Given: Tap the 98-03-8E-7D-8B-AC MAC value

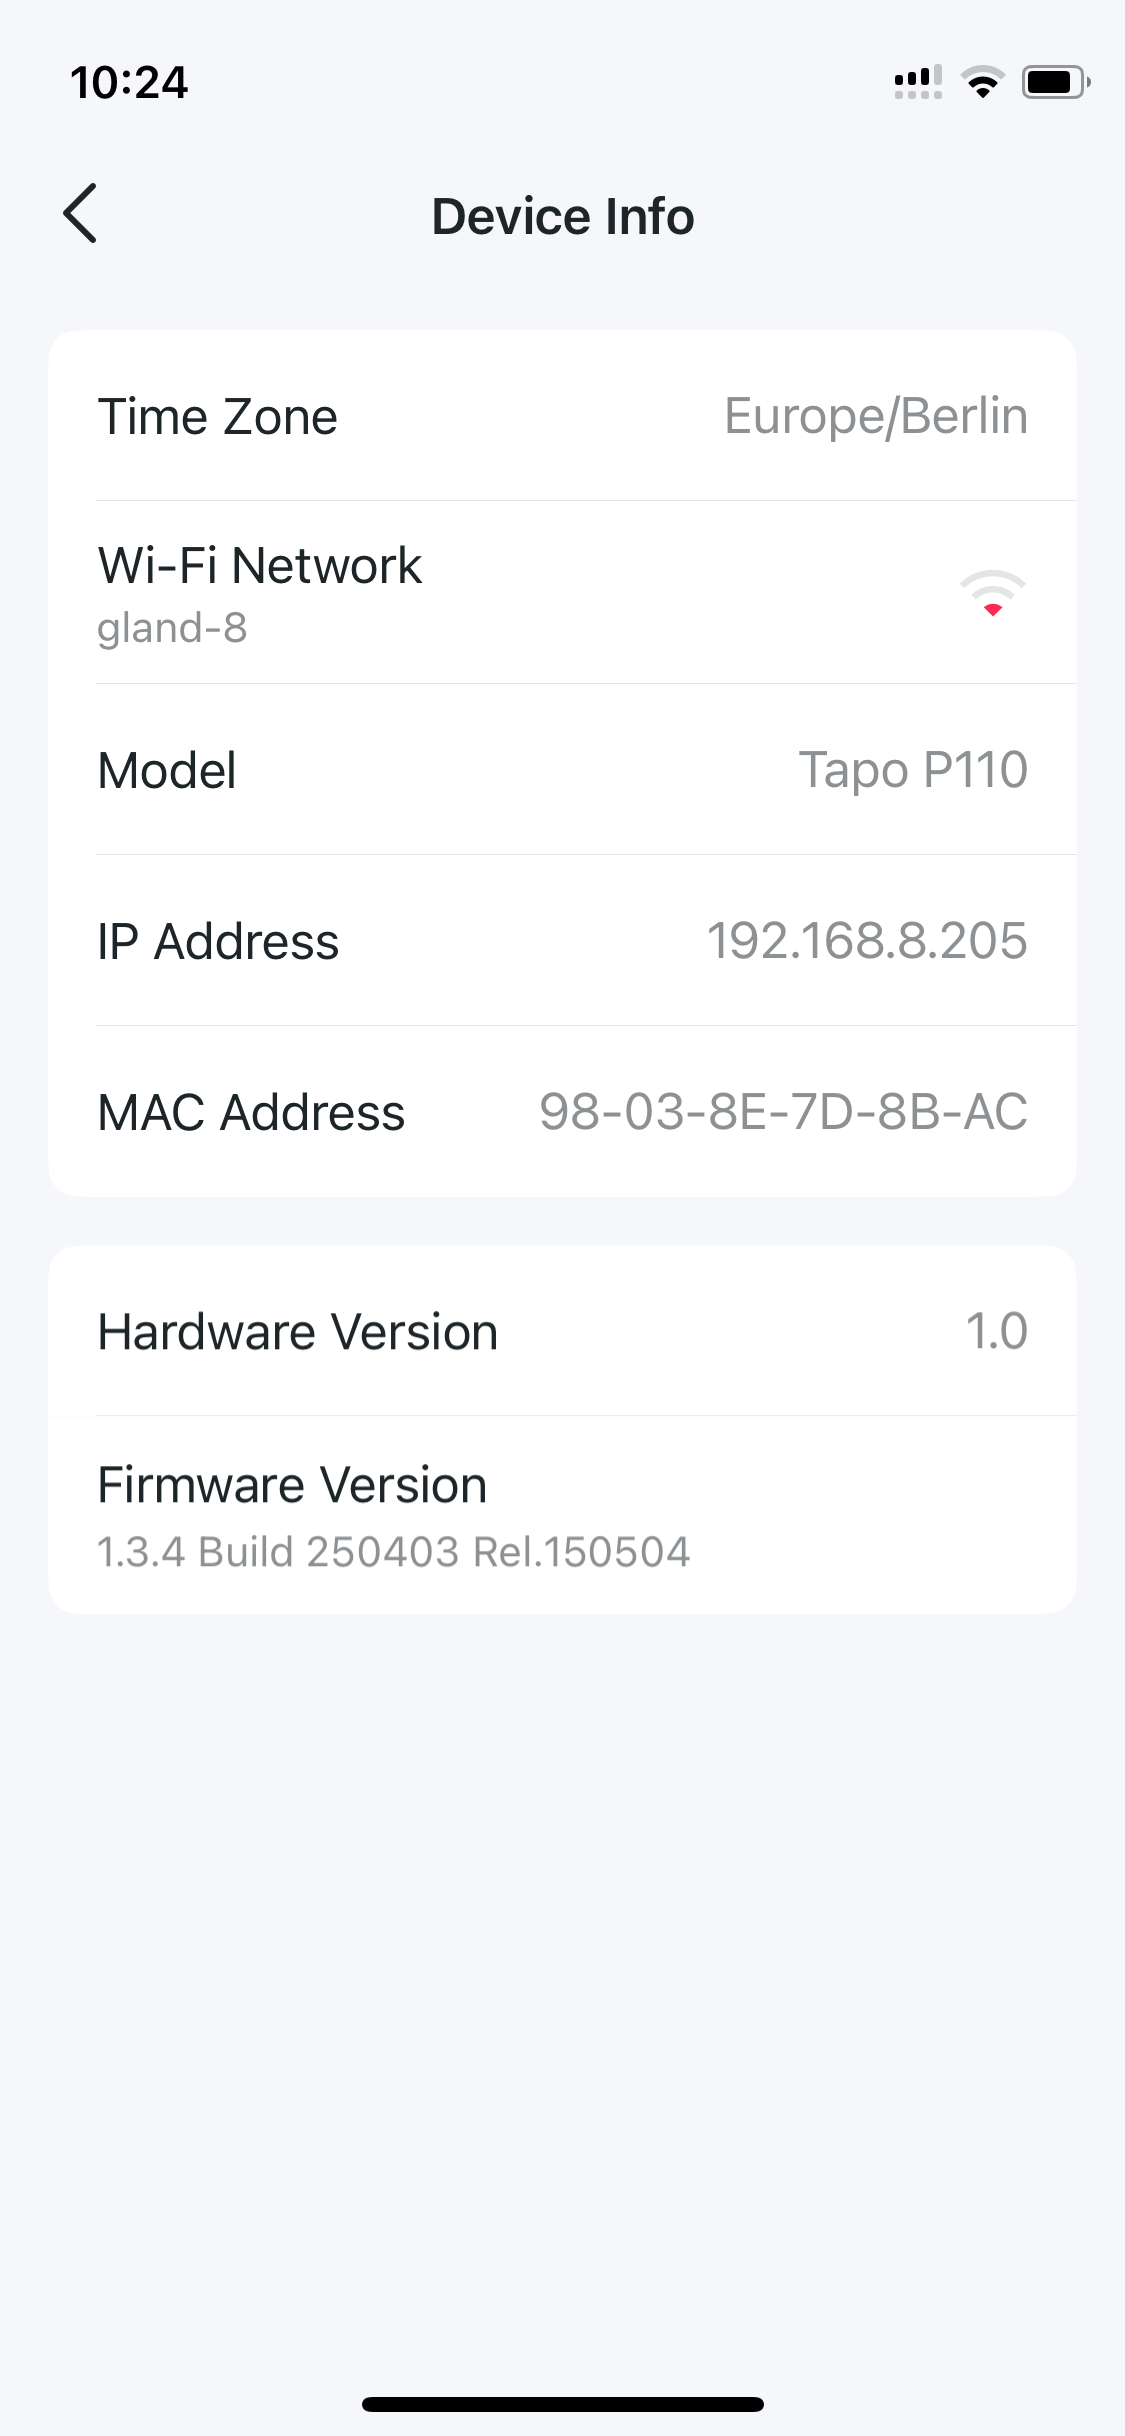Looking at the screenshot, I should pyautogui.click(x=783, y=1112).
